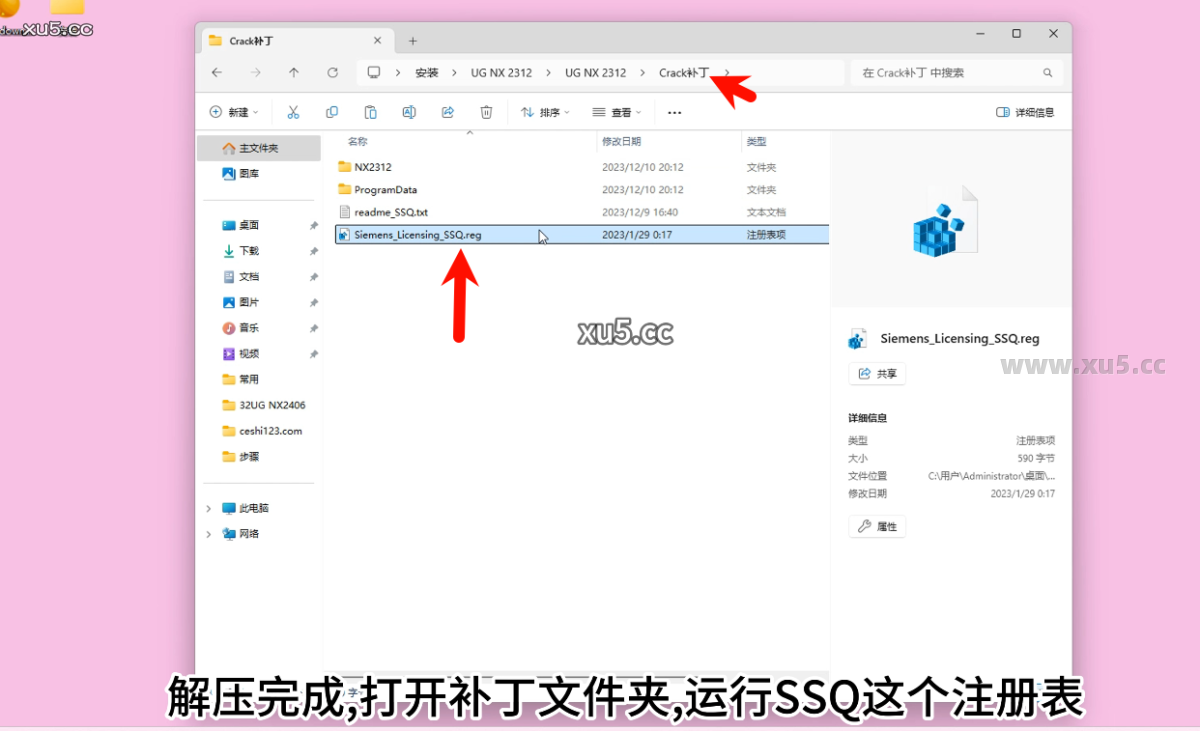
Task: Click inside the Crack补丁 search box
Action: click(x=950, y=72)
